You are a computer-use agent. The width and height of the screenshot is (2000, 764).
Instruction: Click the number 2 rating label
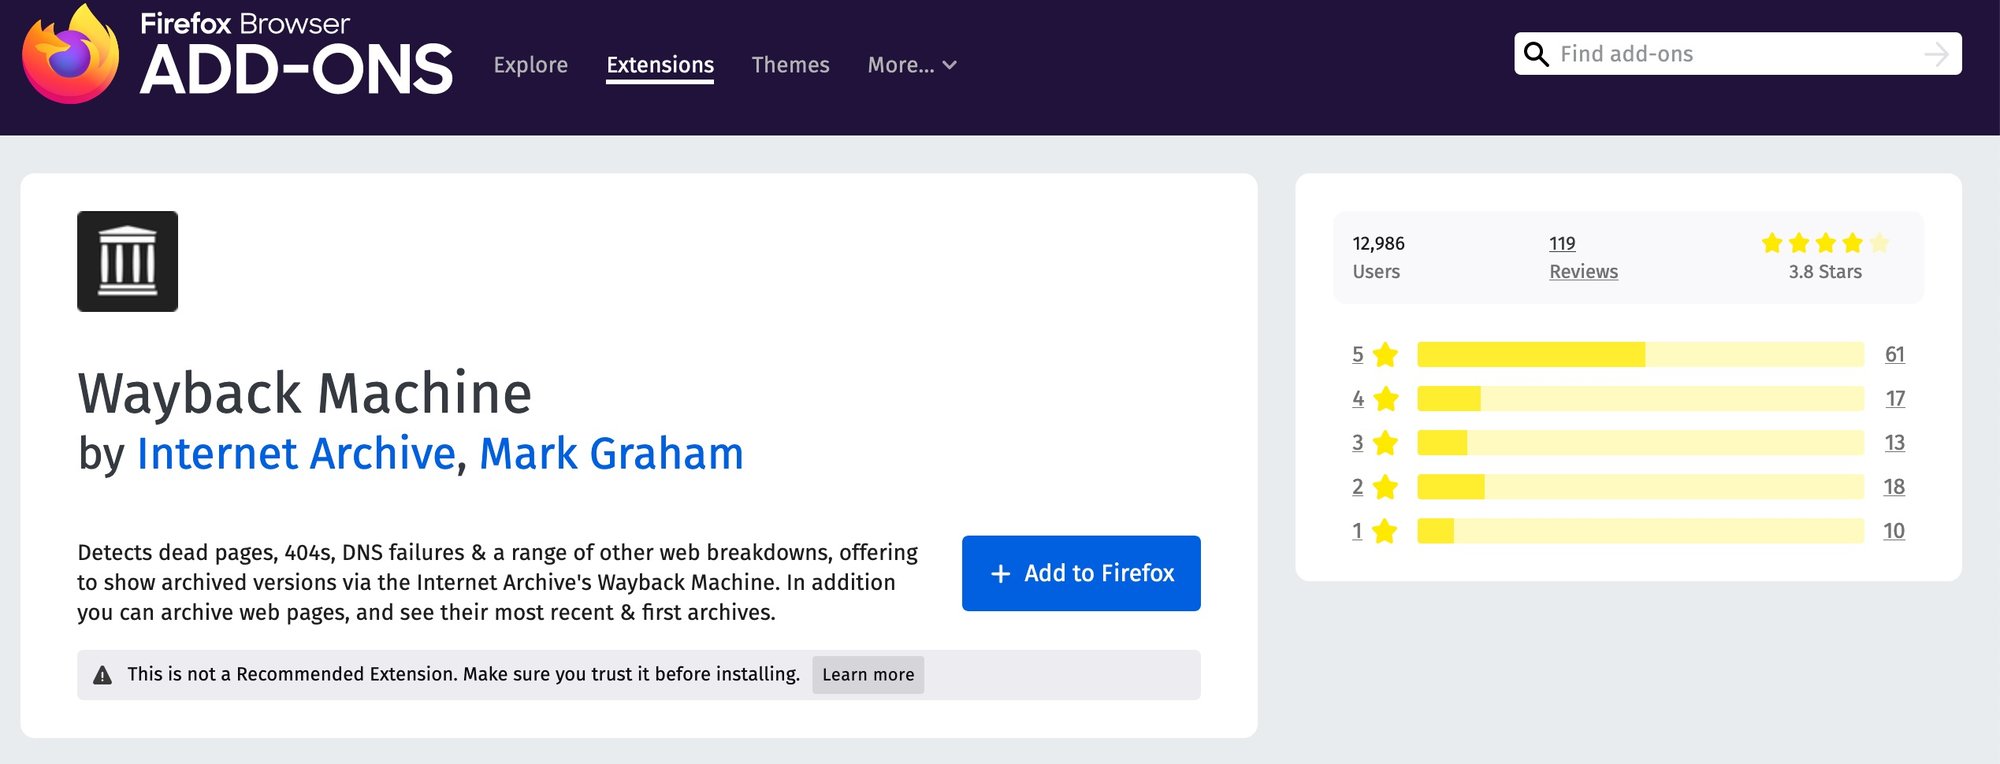click(x=1357, y=487)
